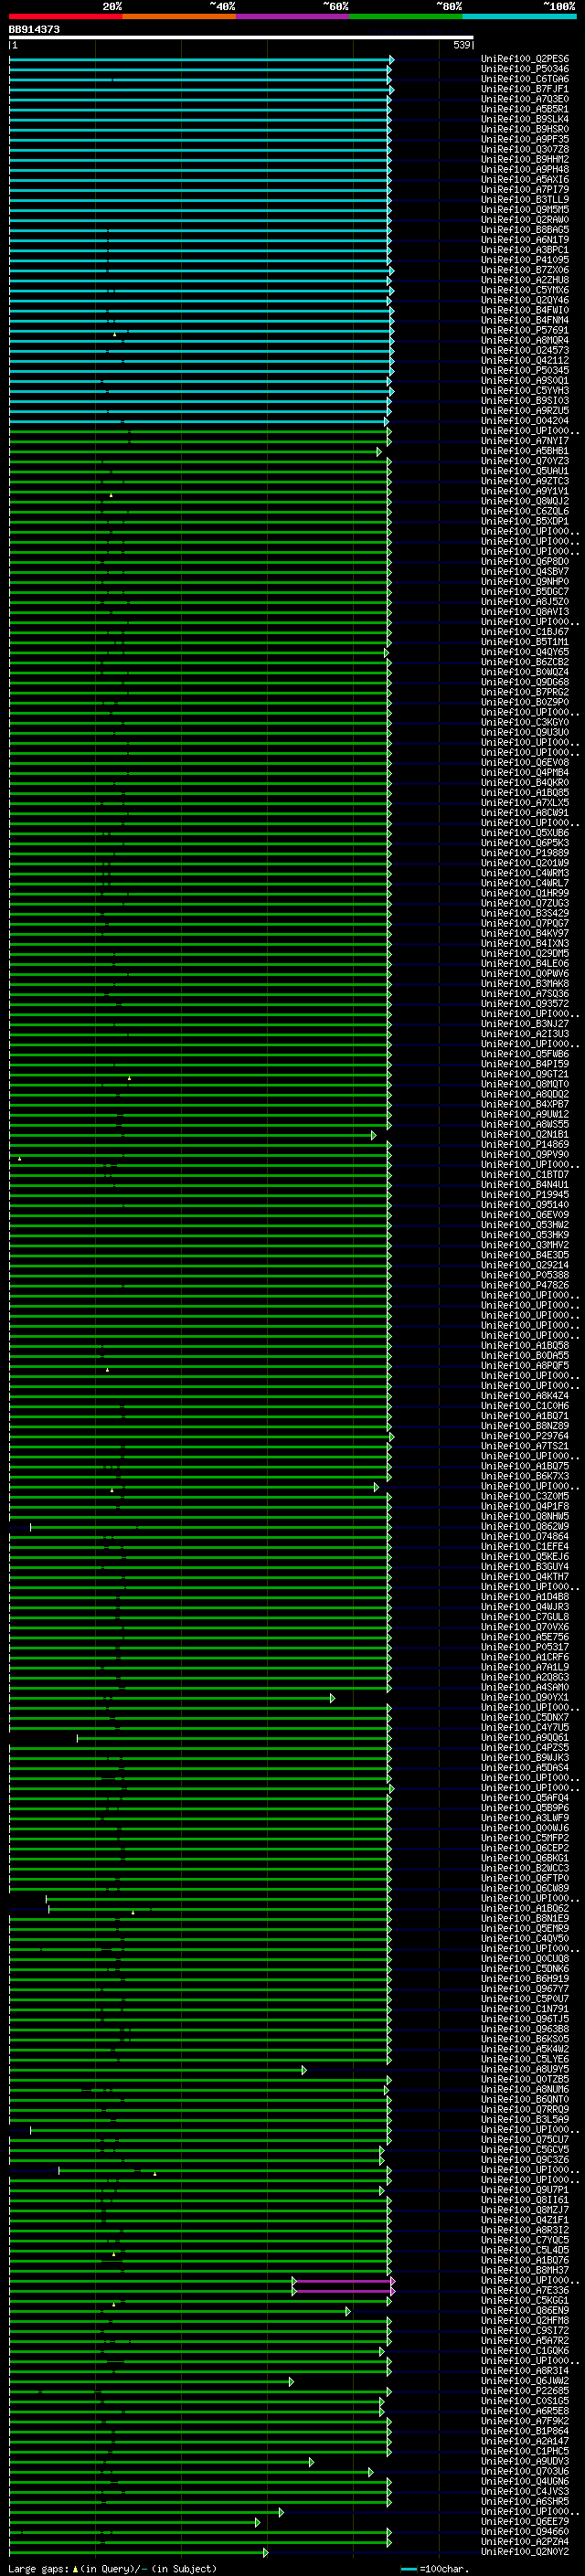Choose hit UniRef100_P41095
The width and height of the screenshot is (585, 2576).
point(525,260)
